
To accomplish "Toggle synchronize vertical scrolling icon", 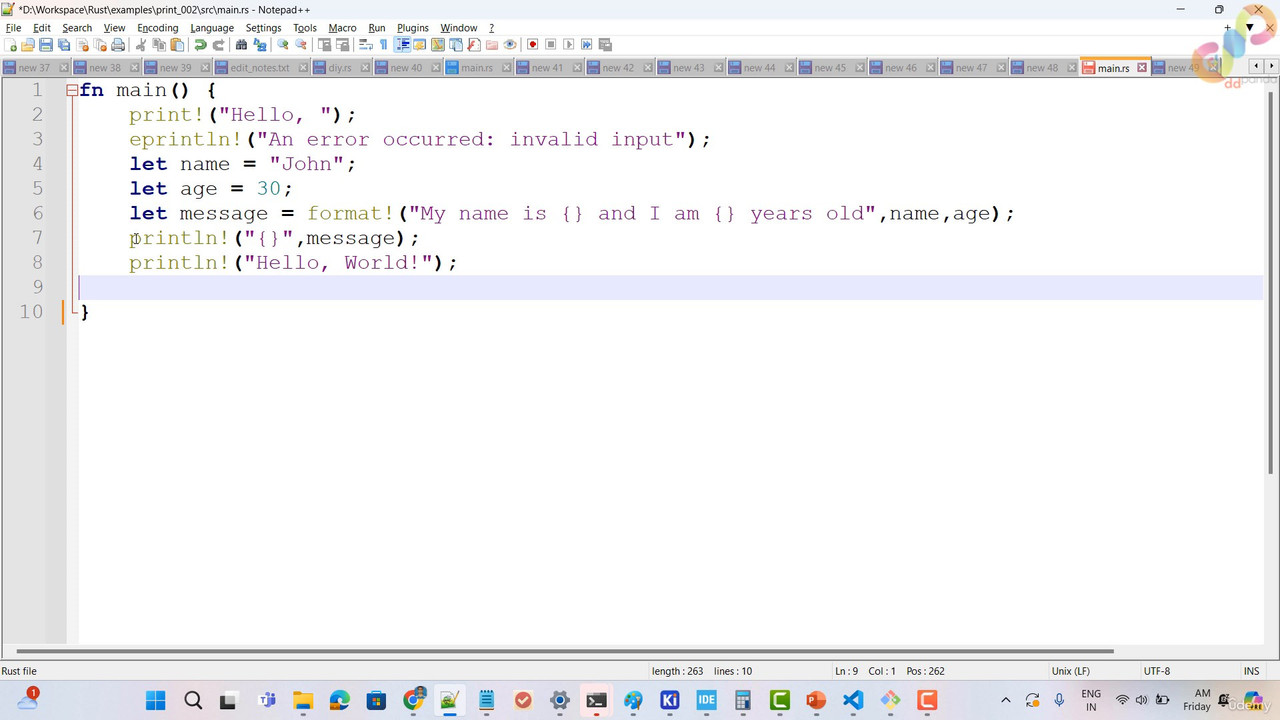I will click(324, 44).
